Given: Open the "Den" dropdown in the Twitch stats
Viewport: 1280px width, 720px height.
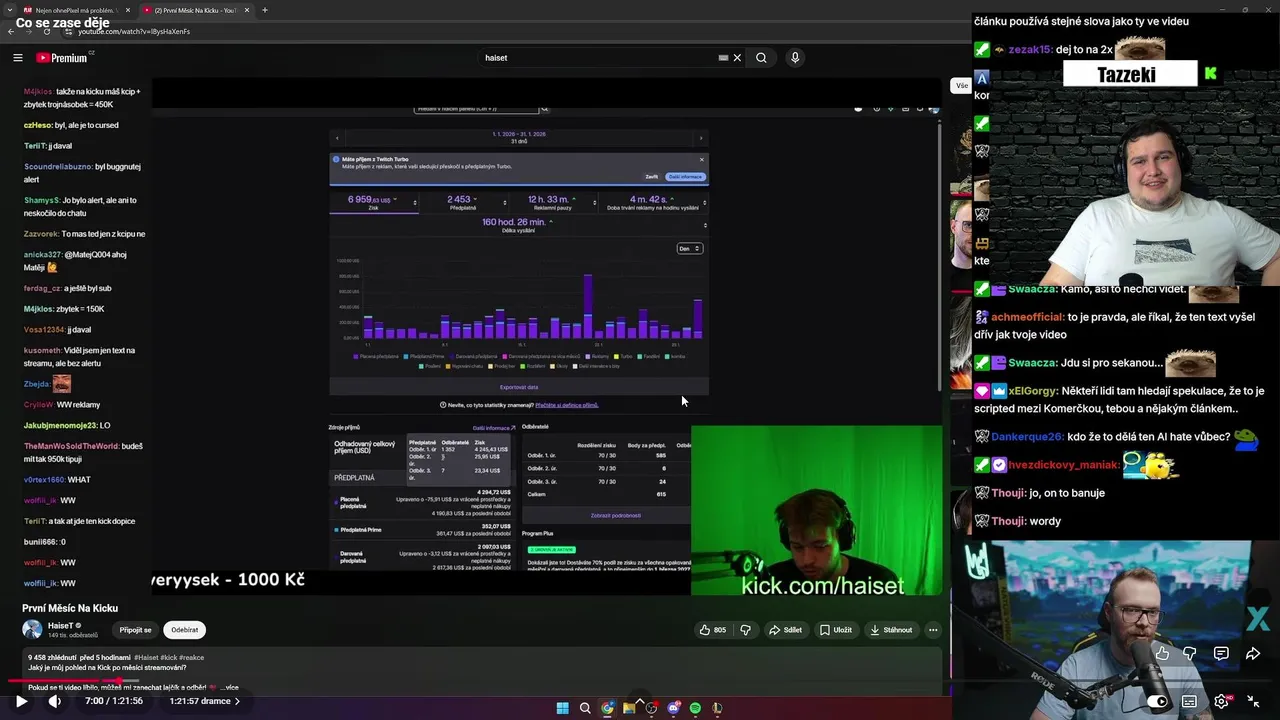Looking at the screenshot, I should point(690,248).
